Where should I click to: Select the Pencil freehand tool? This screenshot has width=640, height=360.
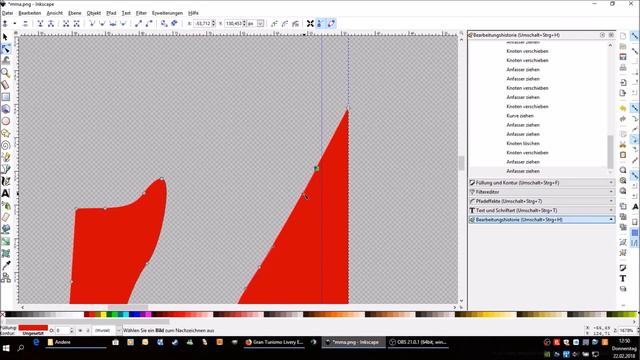(x=6, y=157)
